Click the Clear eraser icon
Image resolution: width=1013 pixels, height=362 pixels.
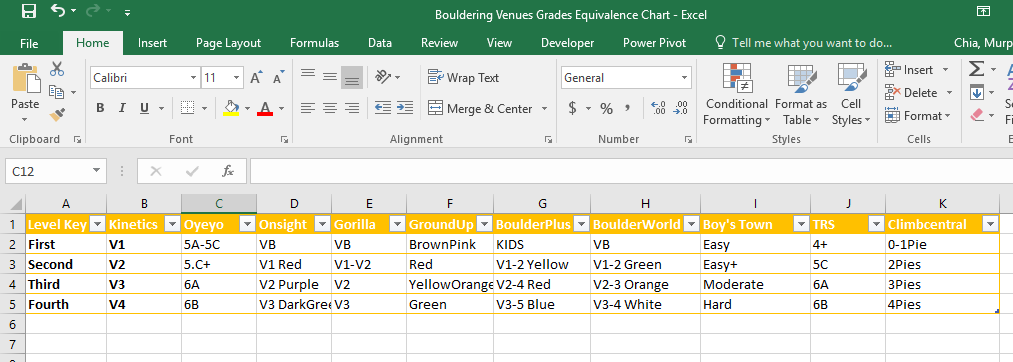click(x=976, y=115)
